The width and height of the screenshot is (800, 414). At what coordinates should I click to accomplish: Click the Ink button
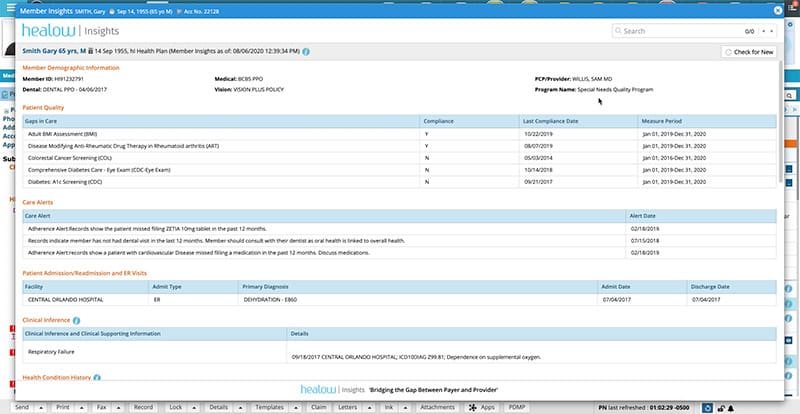click(389, 407)
